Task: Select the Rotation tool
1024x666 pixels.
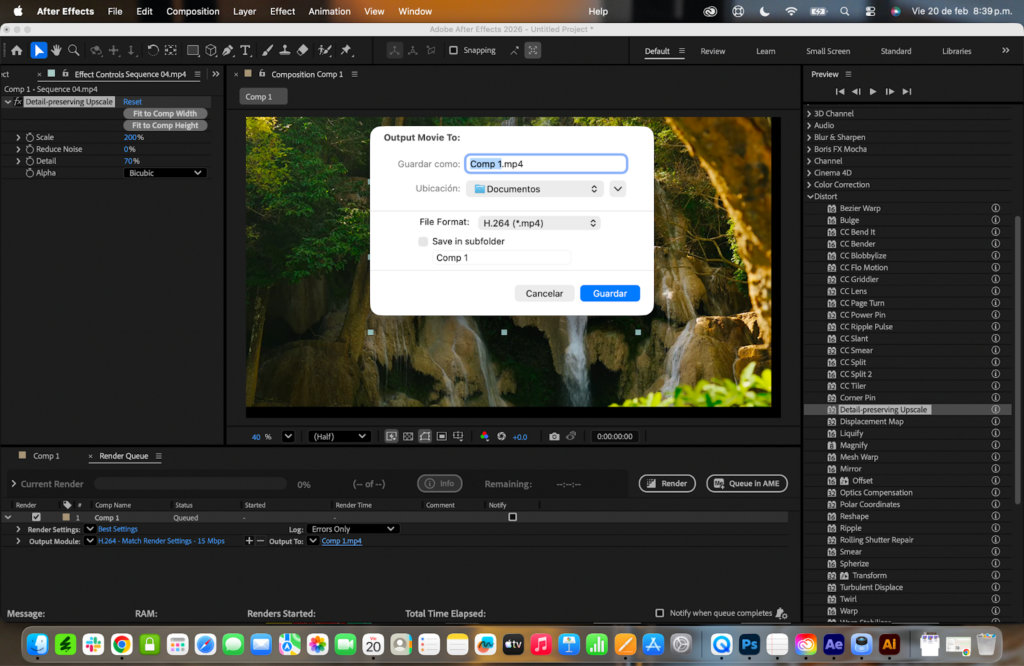Action: click(x=153, y=49)
